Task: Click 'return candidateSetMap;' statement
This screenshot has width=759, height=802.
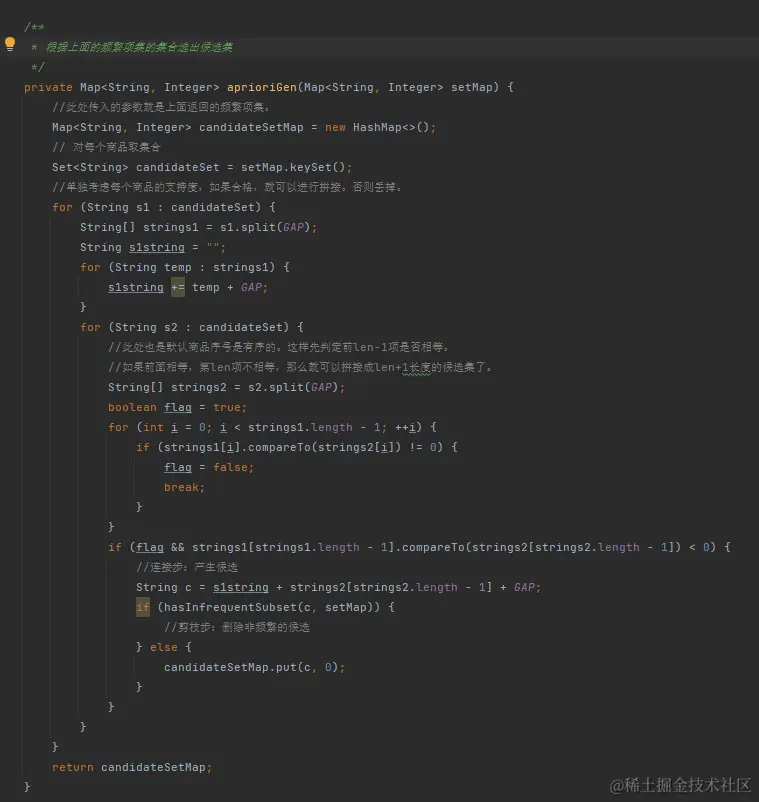Action: point(131,767)
